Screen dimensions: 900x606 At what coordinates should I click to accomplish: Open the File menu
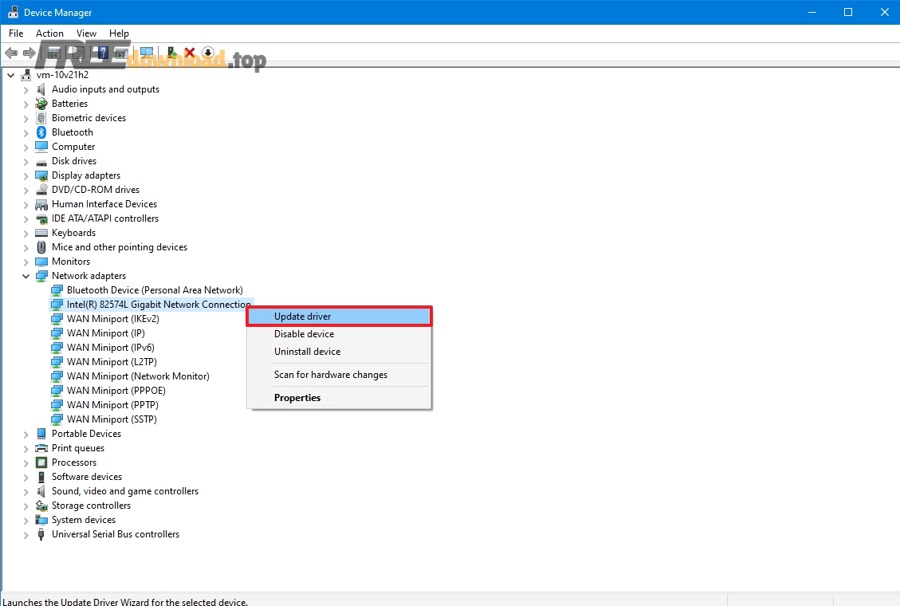point(16,33)
